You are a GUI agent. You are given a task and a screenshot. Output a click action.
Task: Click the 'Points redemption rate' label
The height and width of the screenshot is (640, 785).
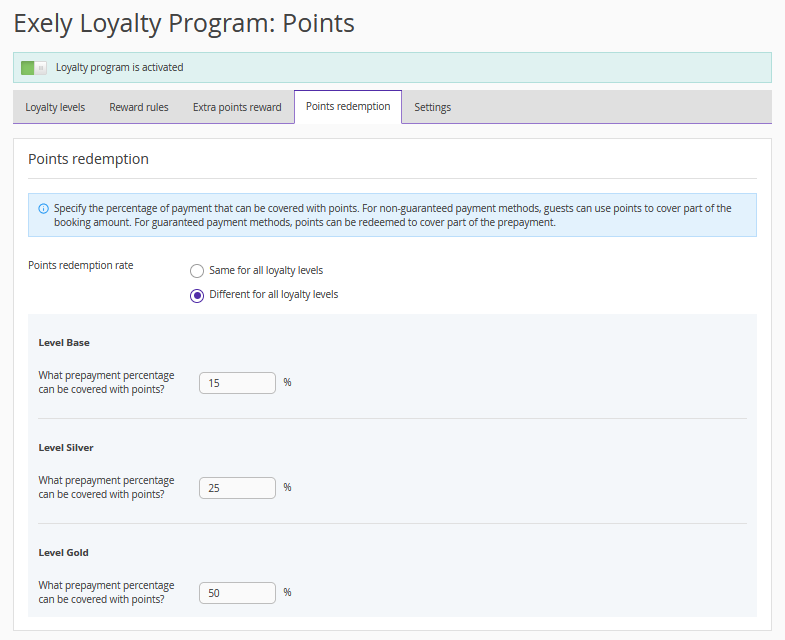point(80,266)
